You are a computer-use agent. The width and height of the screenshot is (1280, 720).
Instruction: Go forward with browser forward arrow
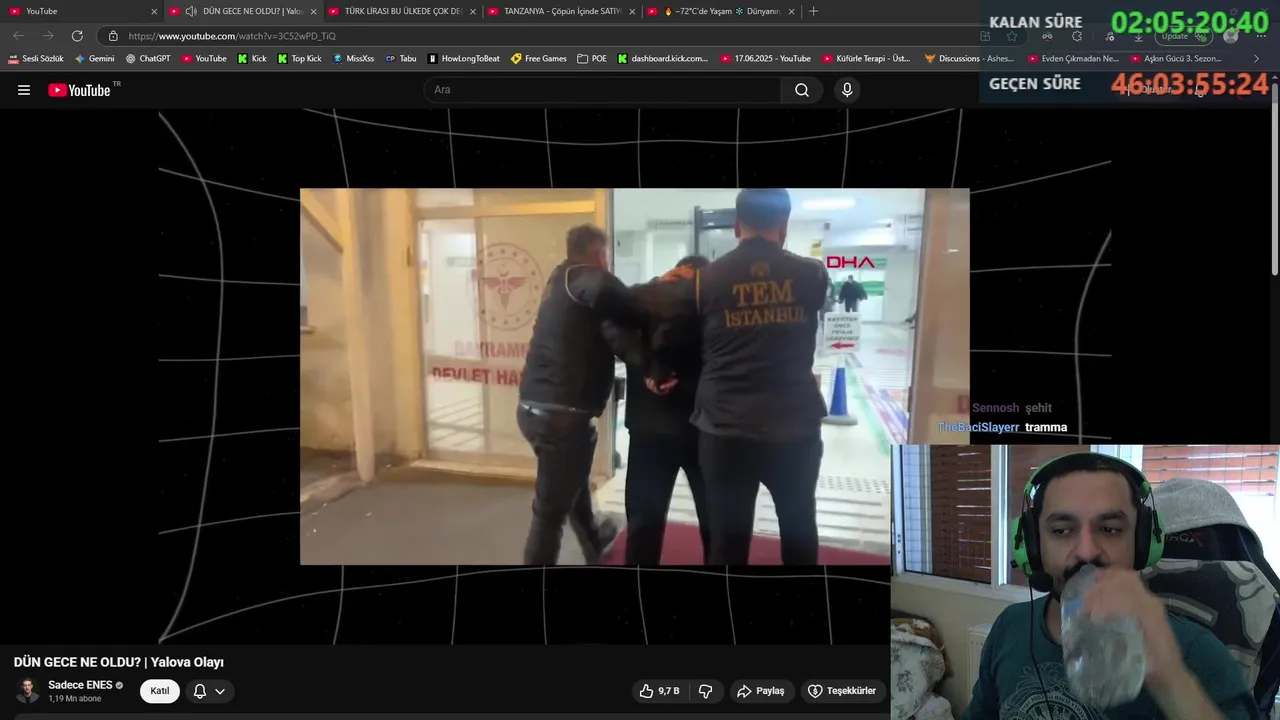tap(47, 36)
